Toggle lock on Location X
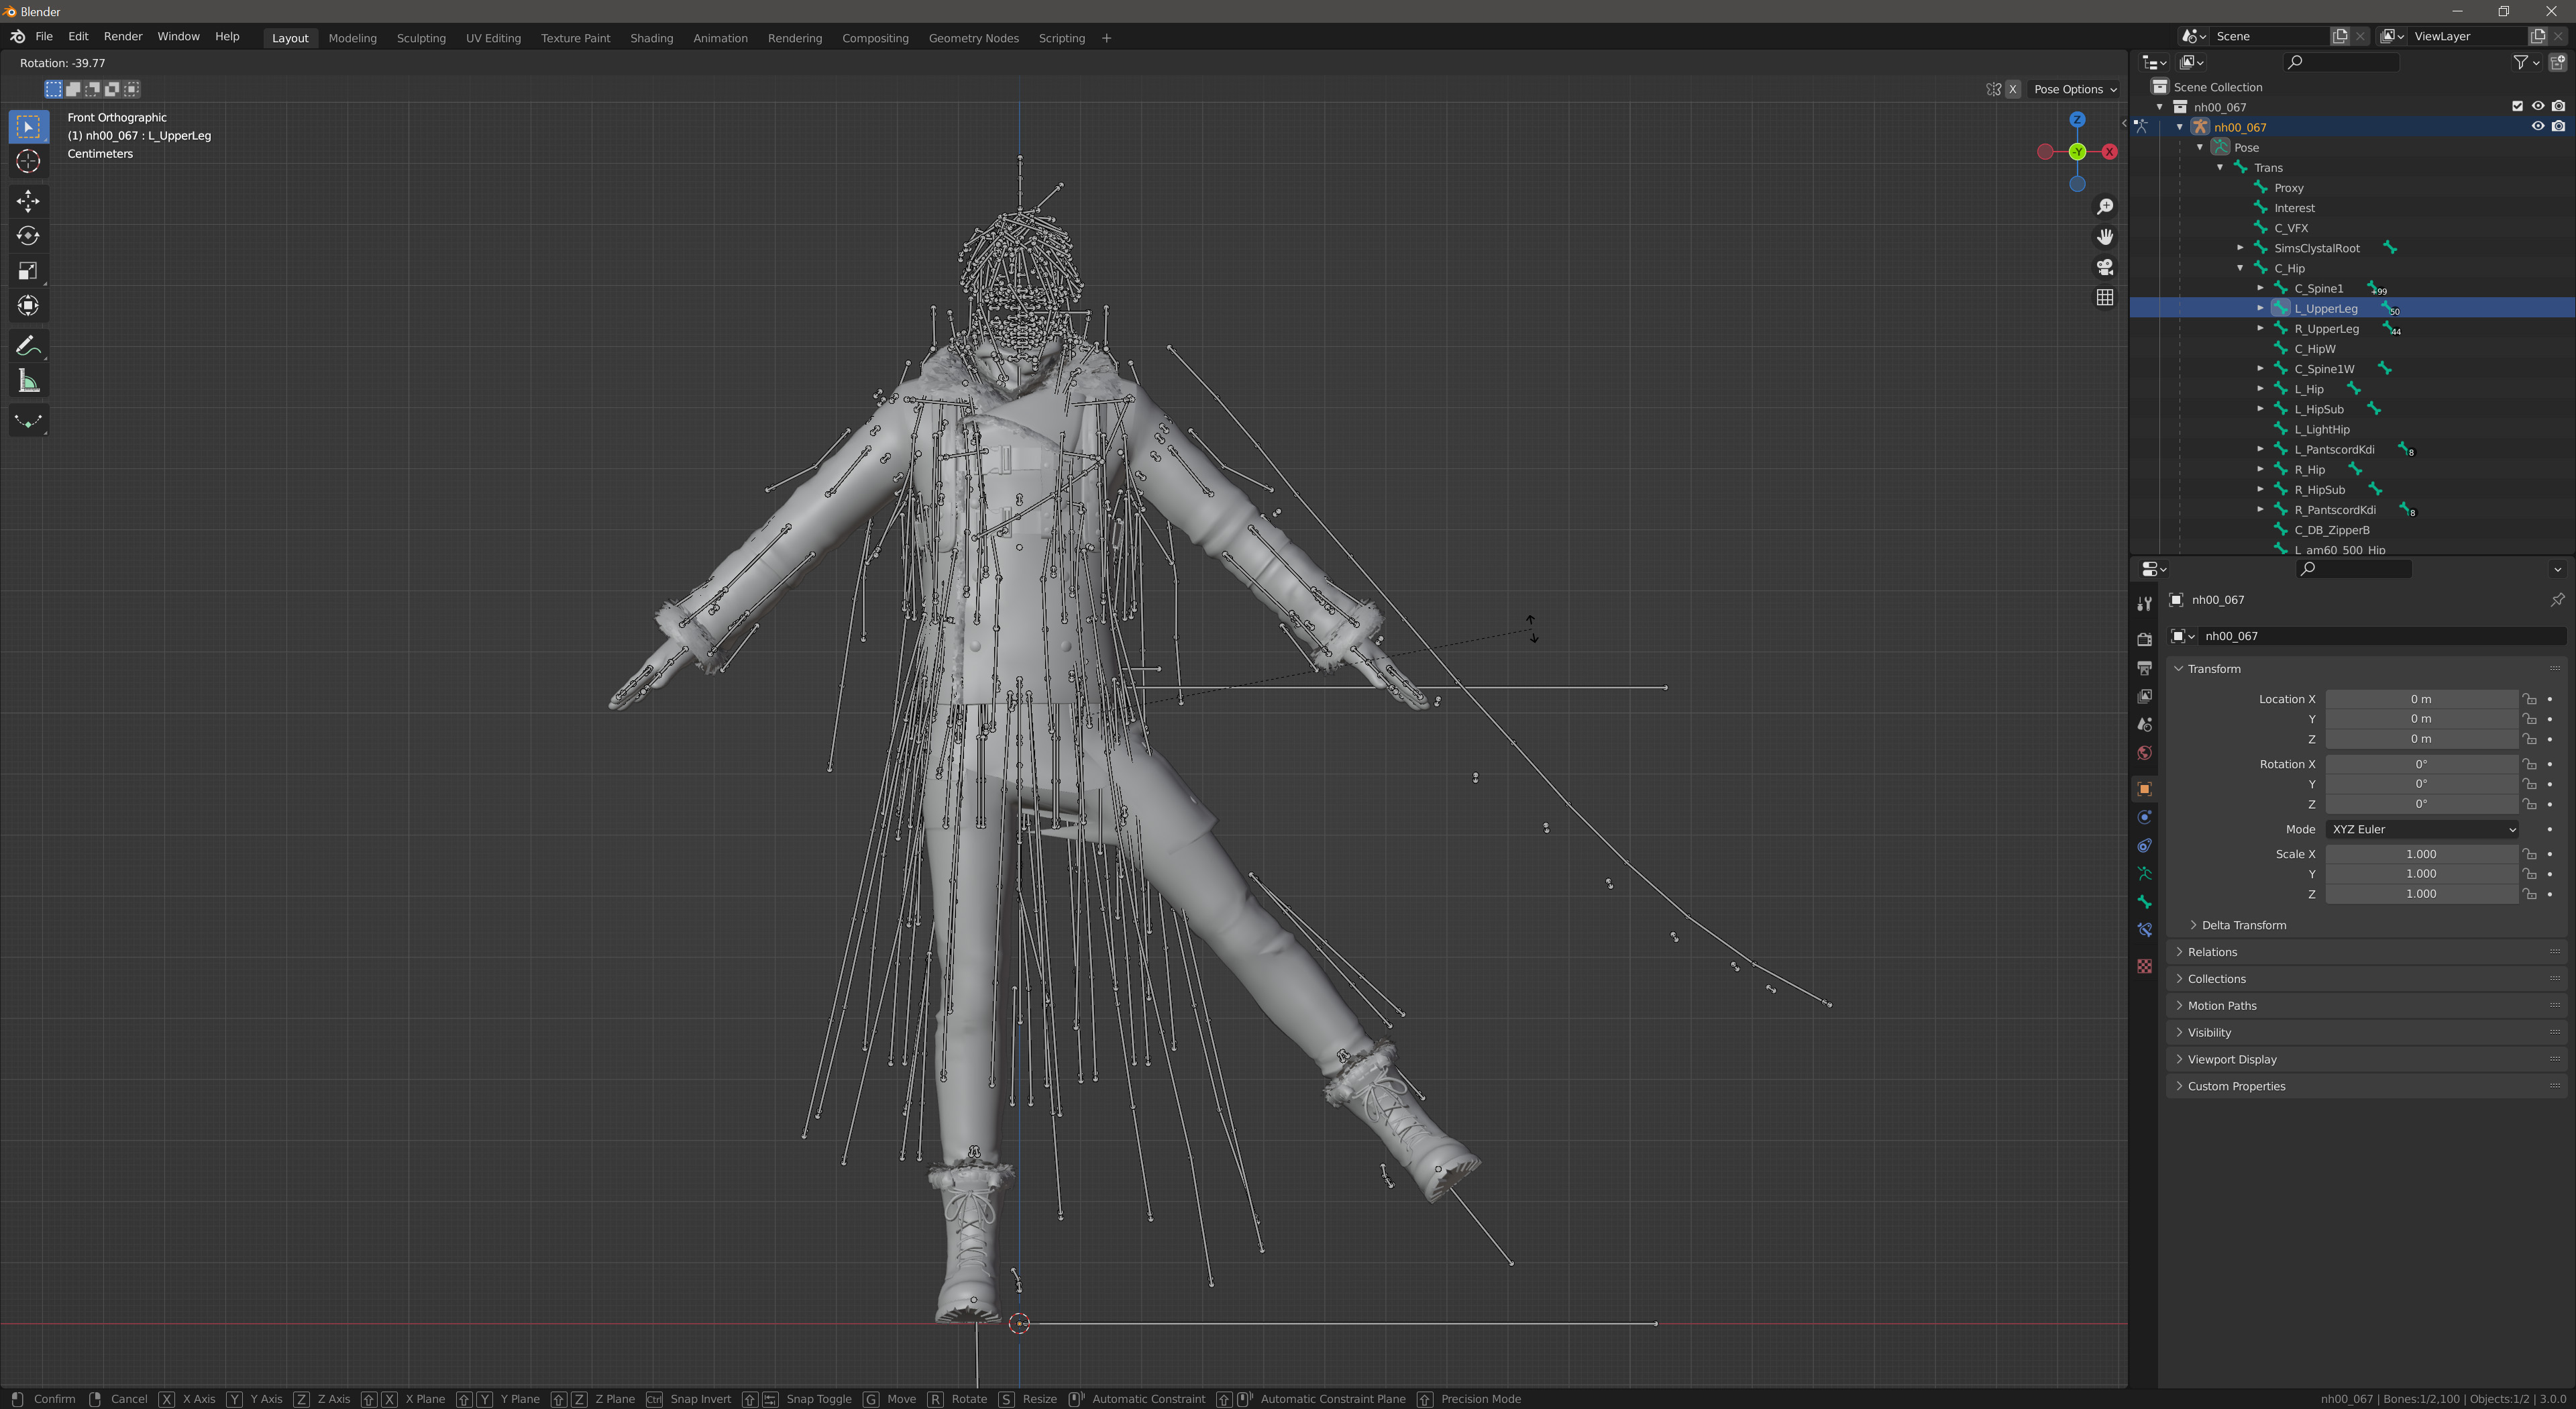2576x1409 pixels. click(x=2529, y=699)
